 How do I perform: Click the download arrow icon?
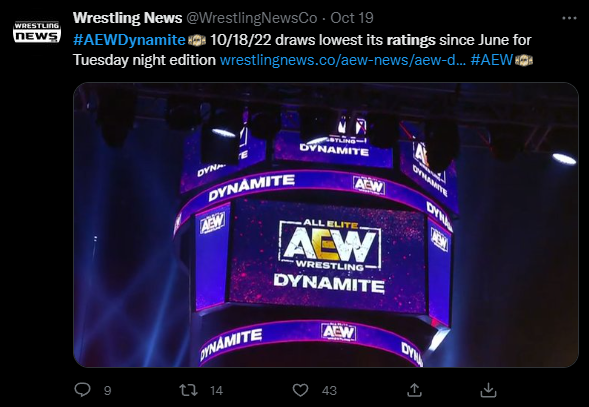[x=488, y=390]
